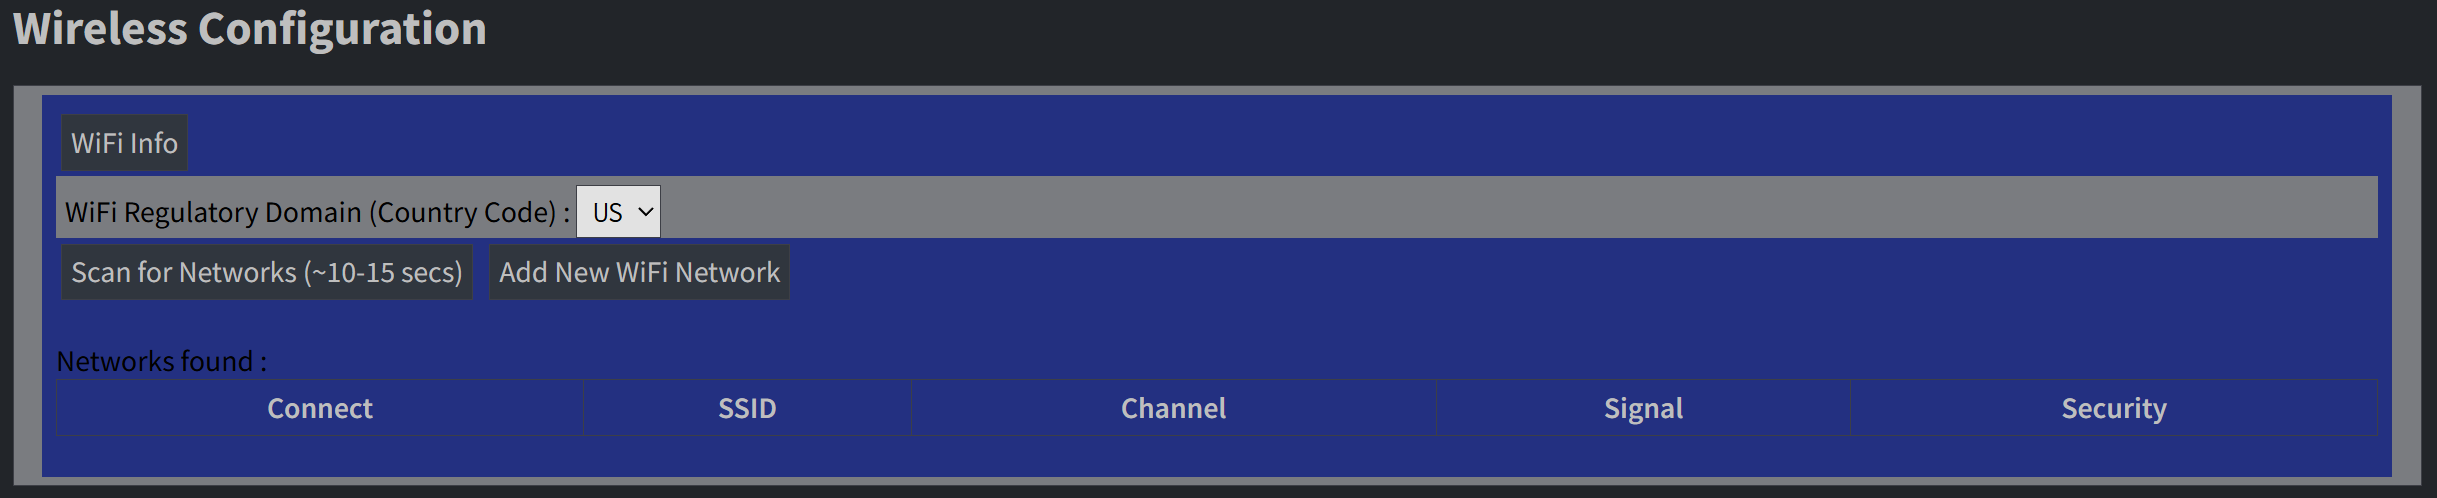Click the chevron arrow on the country selector
The width and height of the screenshot is (2437, 498).
coord(646,212)
